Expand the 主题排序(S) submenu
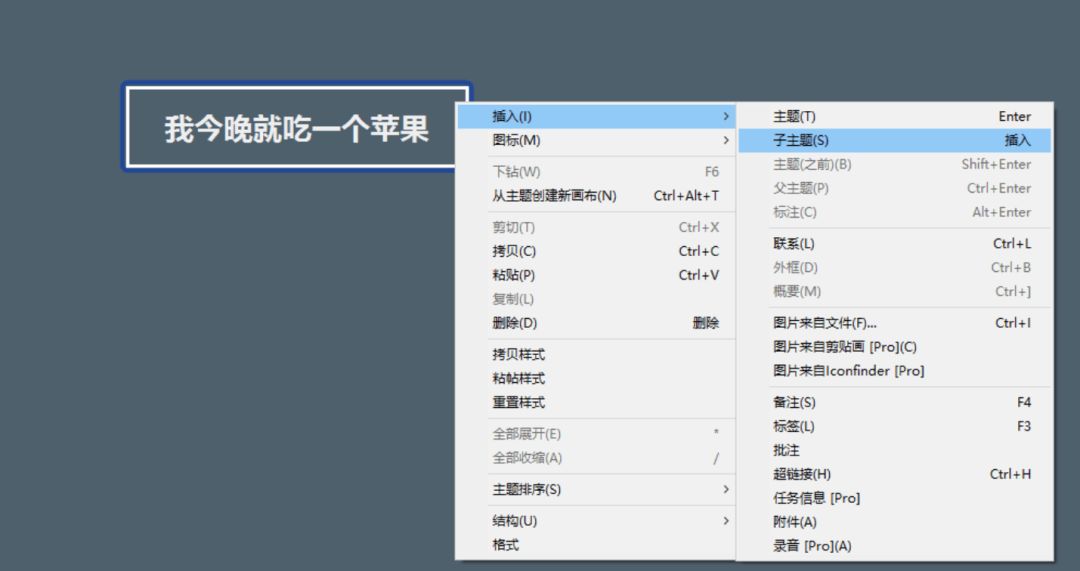The image size is (1080, 571). click(596, 490)
